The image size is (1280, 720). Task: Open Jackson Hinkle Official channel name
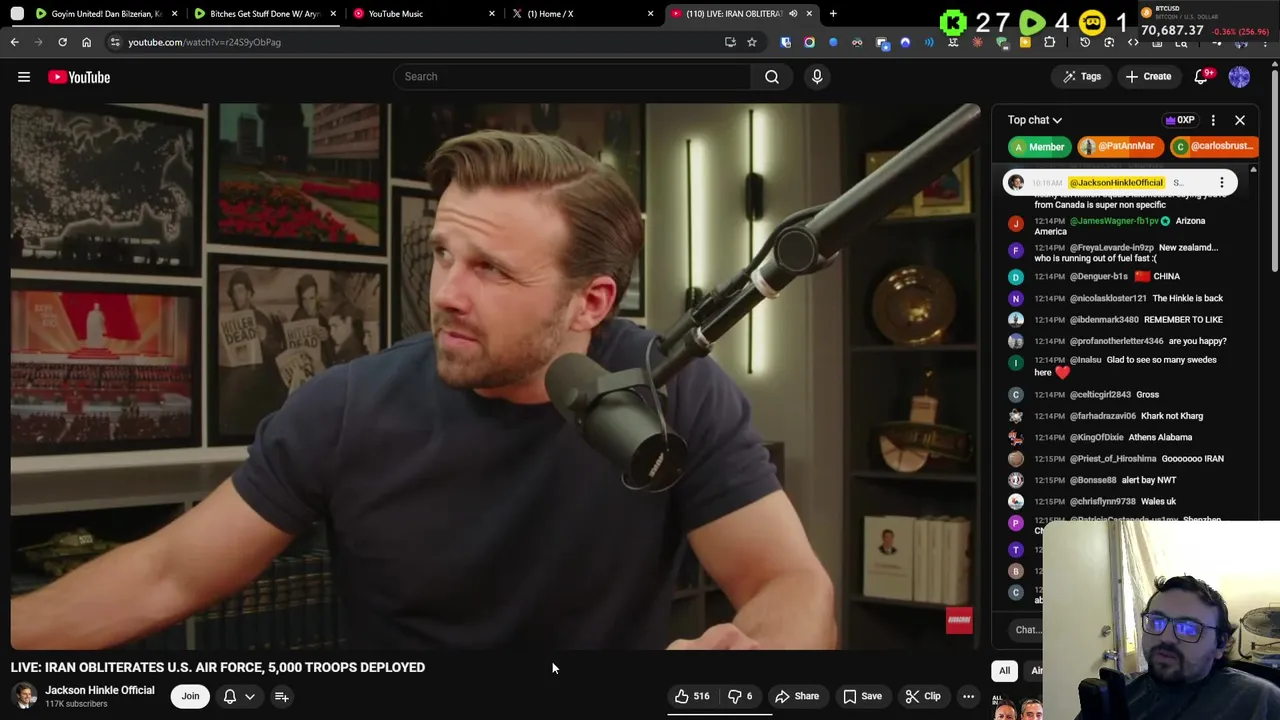[100, 690]
